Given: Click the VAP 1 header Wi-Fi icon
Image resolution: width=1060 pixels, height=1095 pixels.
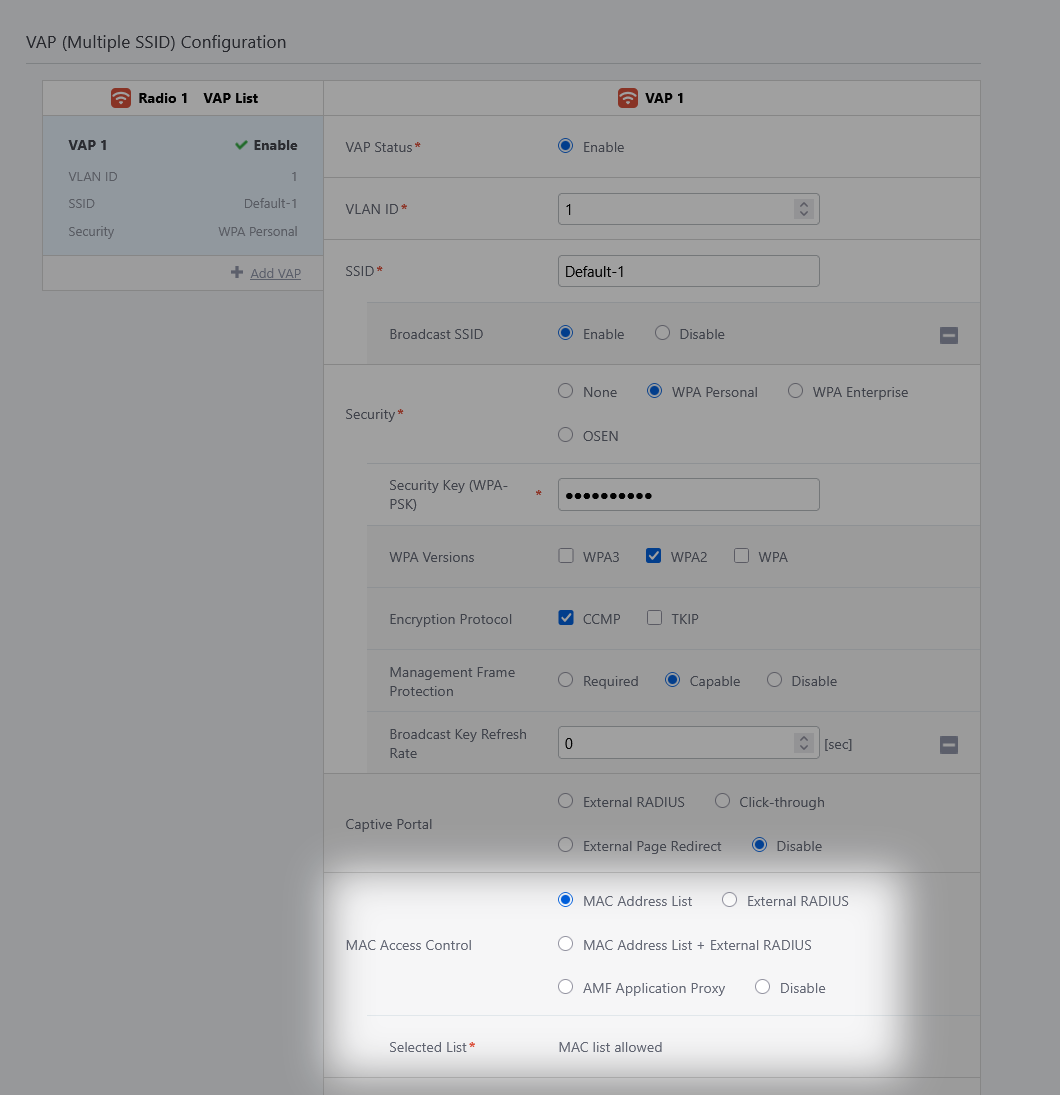Looking at the screenshot, I should pyautogui.click(x=628, y=98).
